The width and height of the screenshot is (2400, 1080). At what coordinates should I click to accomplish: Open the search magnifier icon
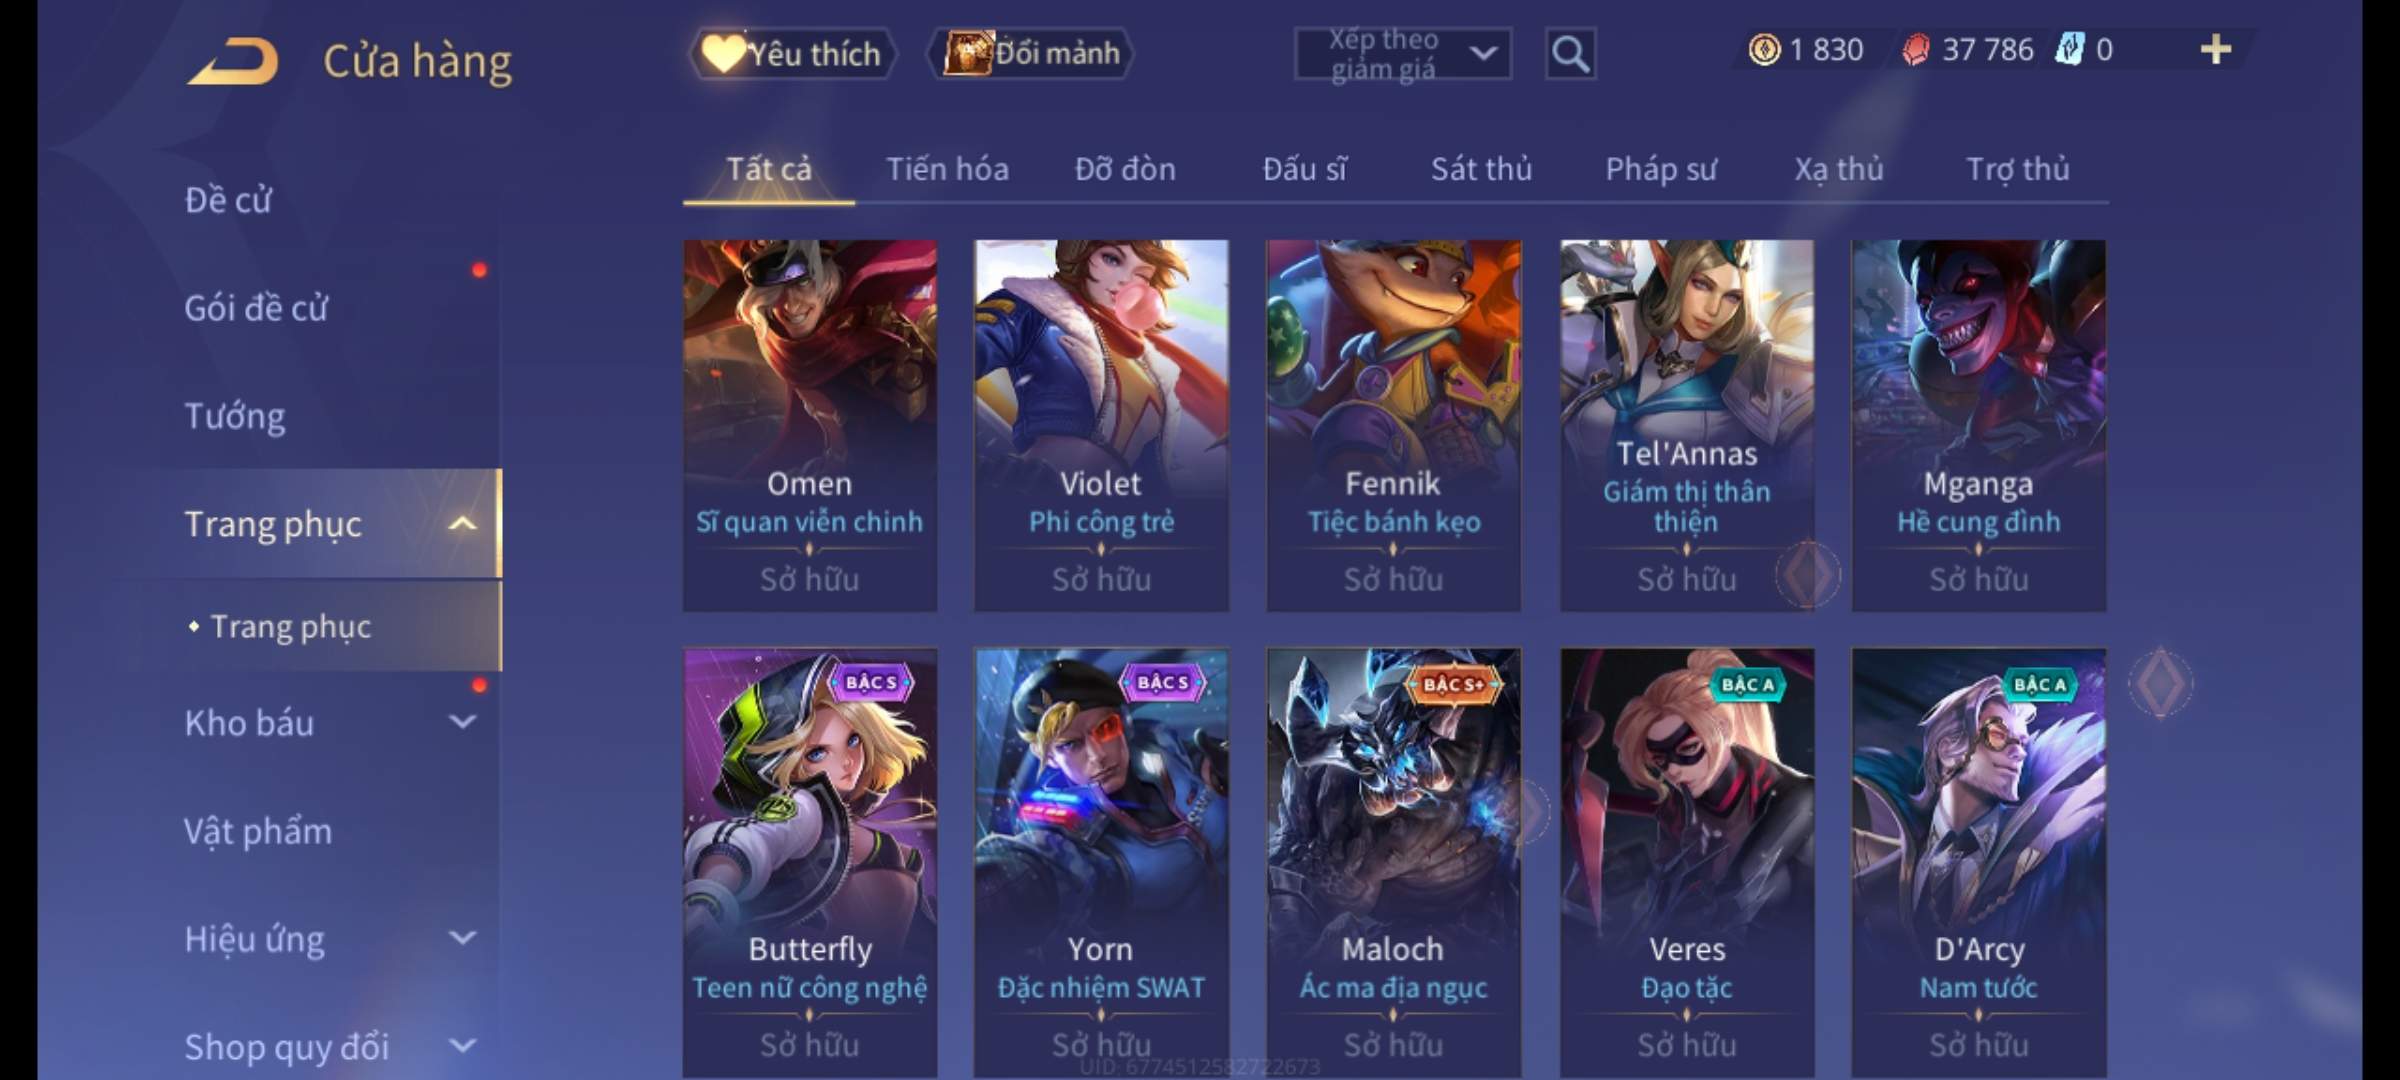click(x=1570, y=54)
